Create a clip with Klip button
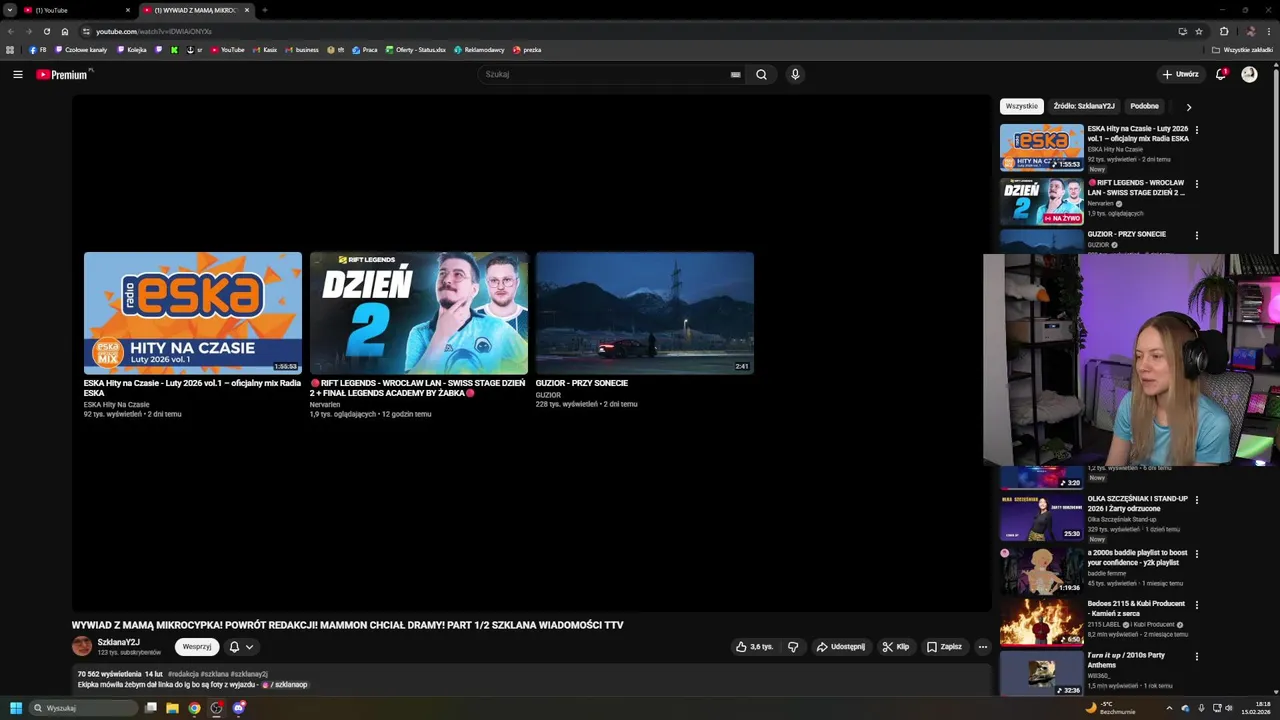Image resolution: width=1280 pixels, height=720 pixels. [x=896, y=647]
